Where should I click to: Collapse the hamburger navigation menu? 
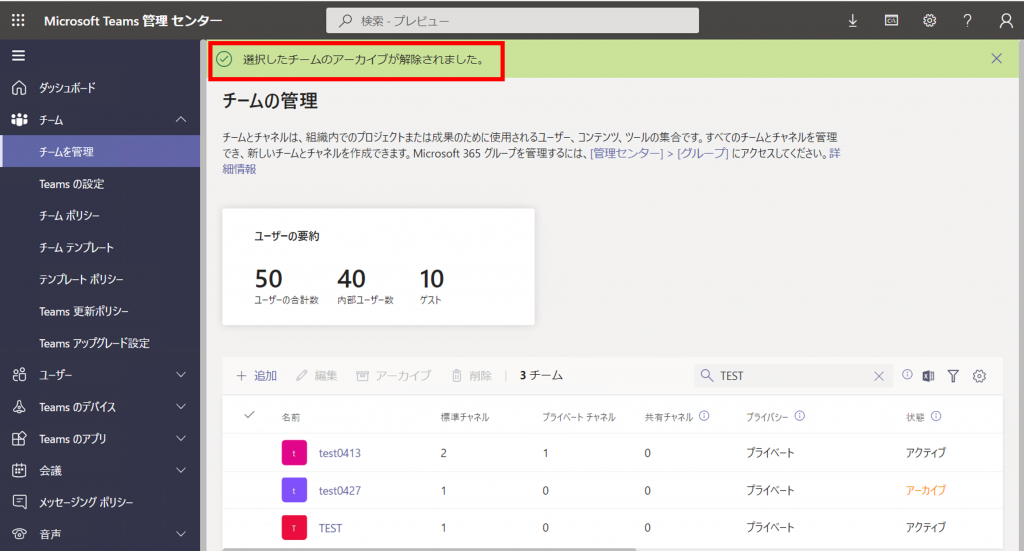tap(19, 55)
